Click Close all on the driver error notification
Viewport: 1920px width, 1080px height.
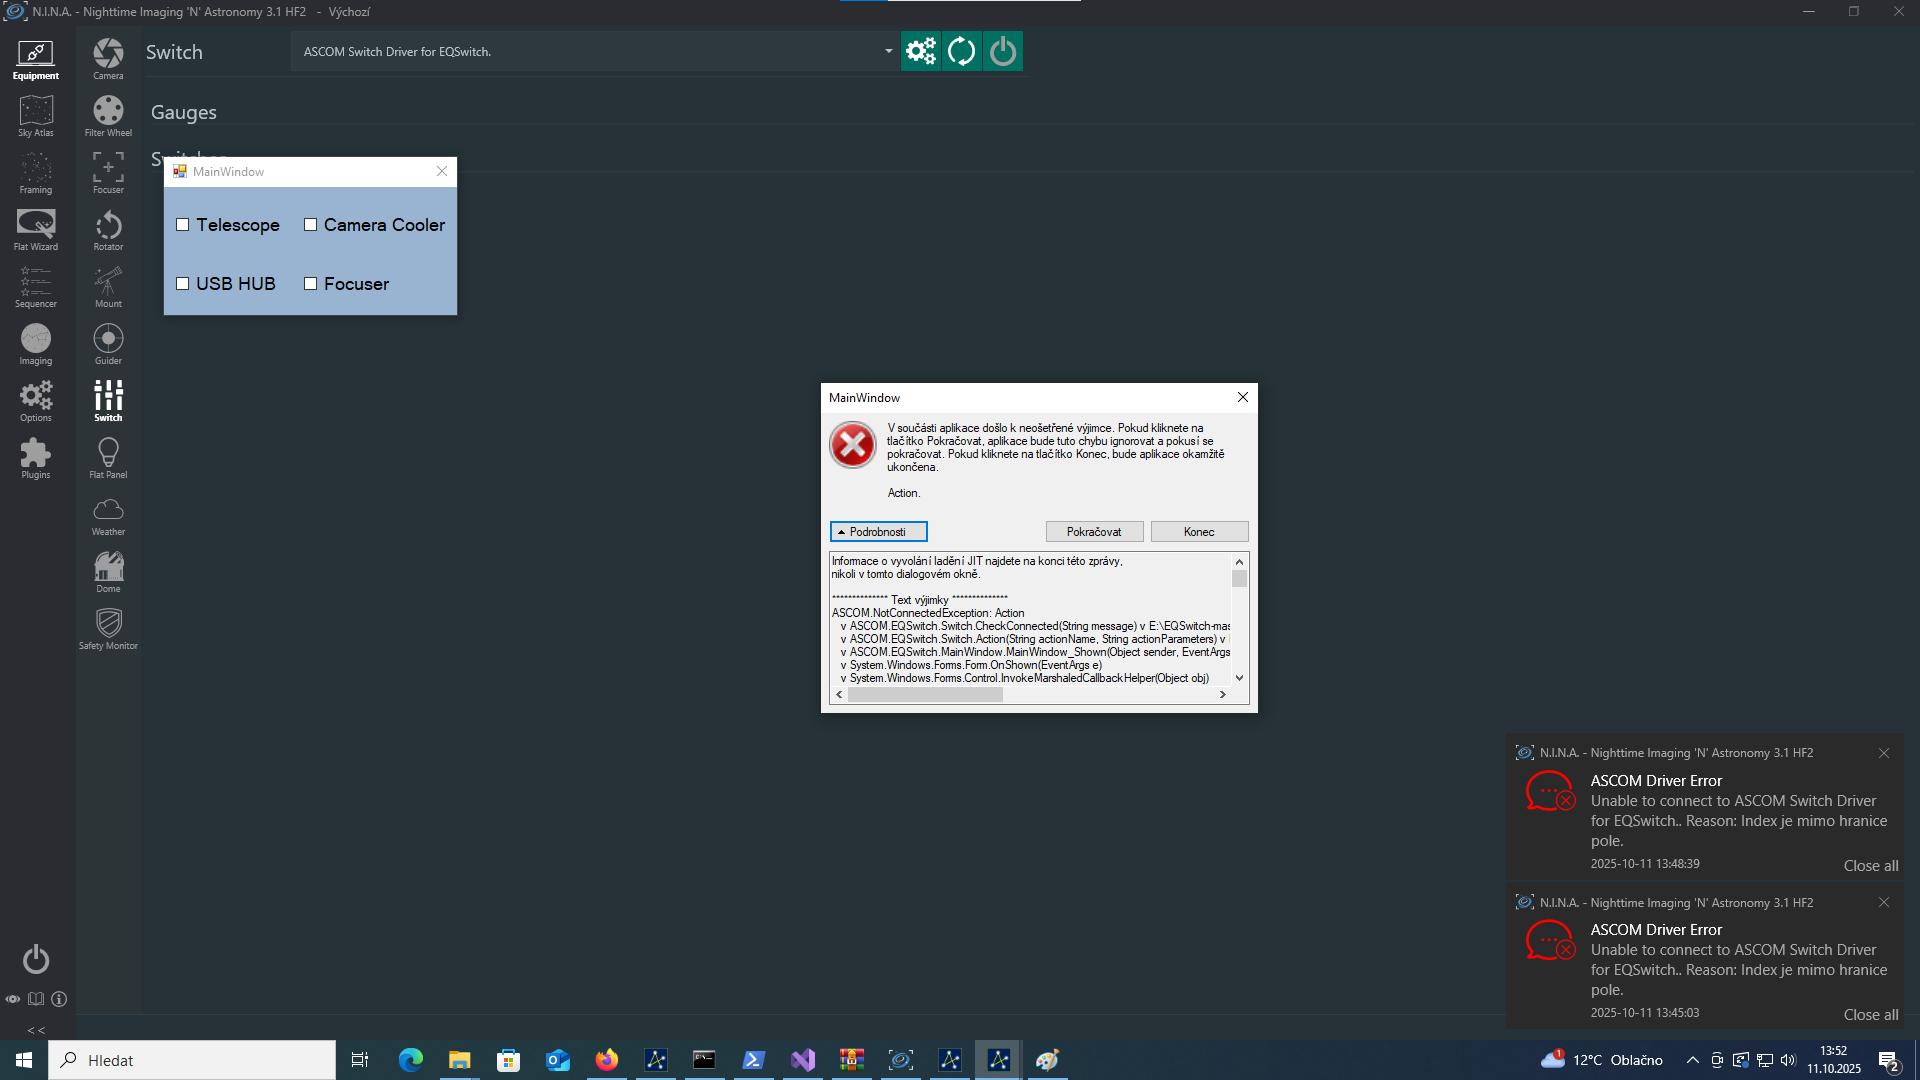1870,865
